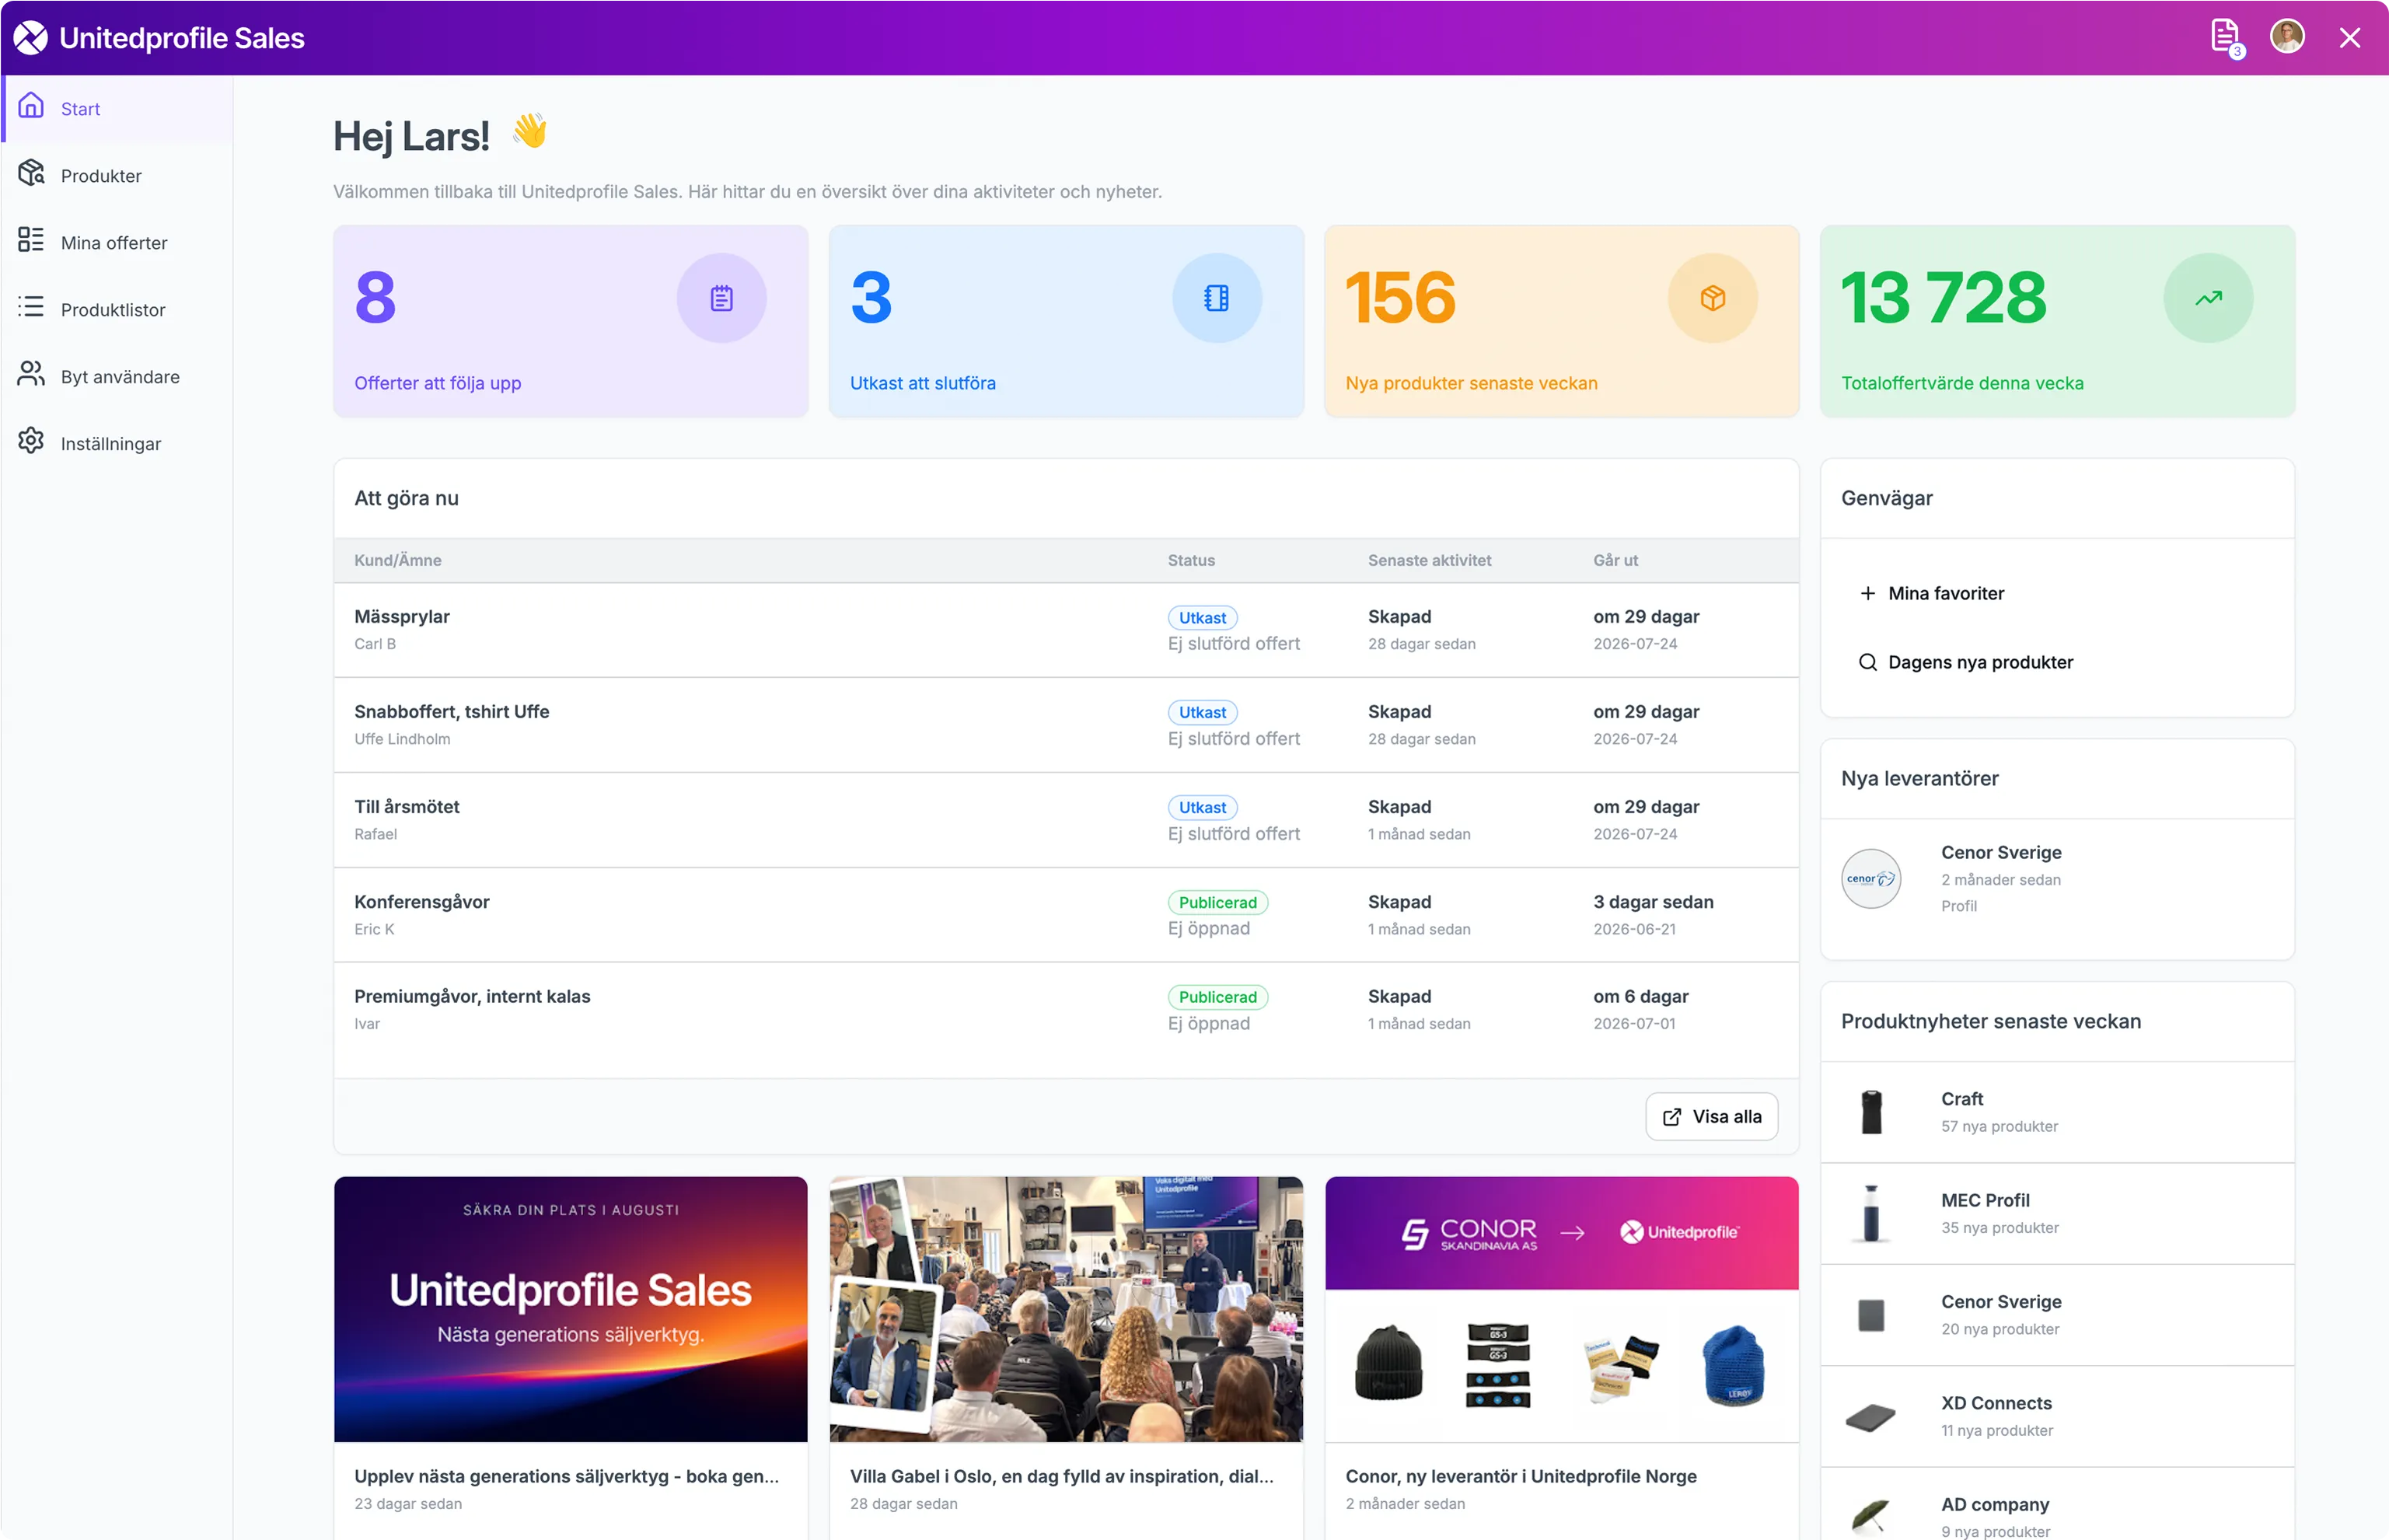Close the Unitedprofile Sales window
This screenshot has width=2389, height=1540.
(2350, 38)
